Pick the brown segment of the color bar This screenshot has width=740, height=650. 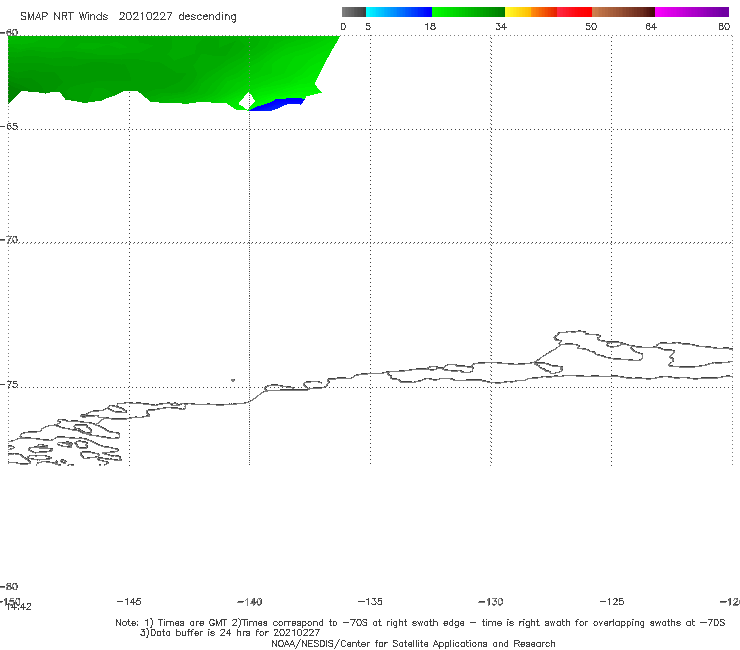click(x=623, y=12)
